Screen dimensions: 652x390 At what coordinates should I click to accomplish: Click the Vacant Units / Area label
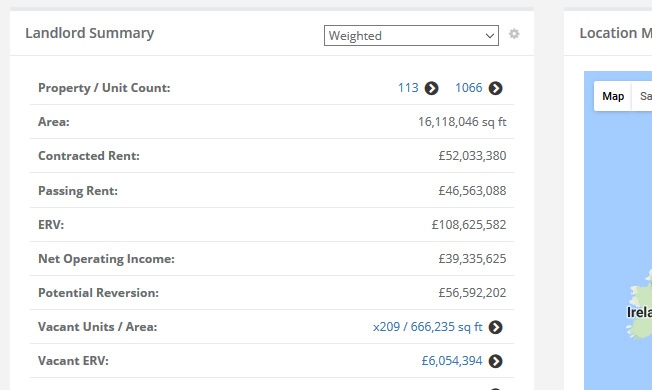98,327
